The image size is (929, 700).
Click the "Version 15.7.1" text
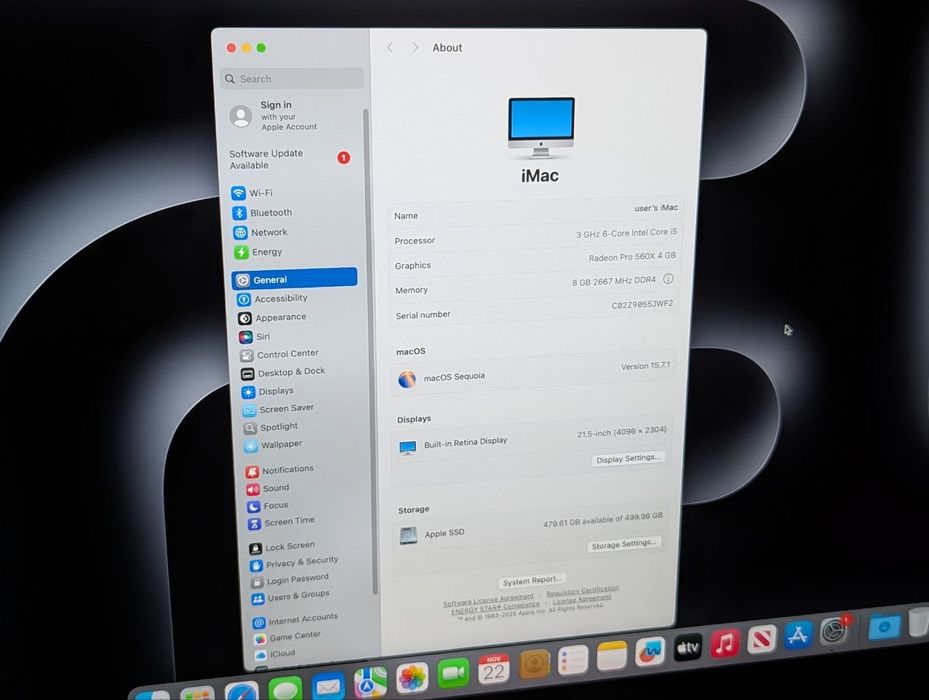tap(645, 366)
